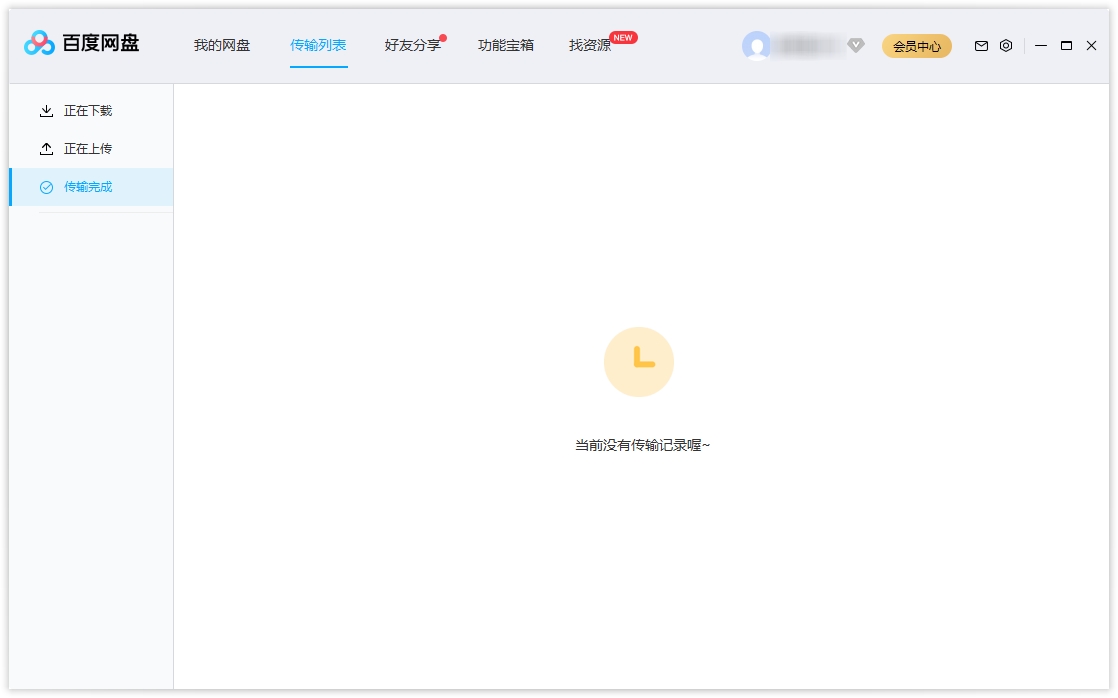Select 正在上传 in the sidebar
Screen dimensions: 1118x698
click(x=88, y=149)
